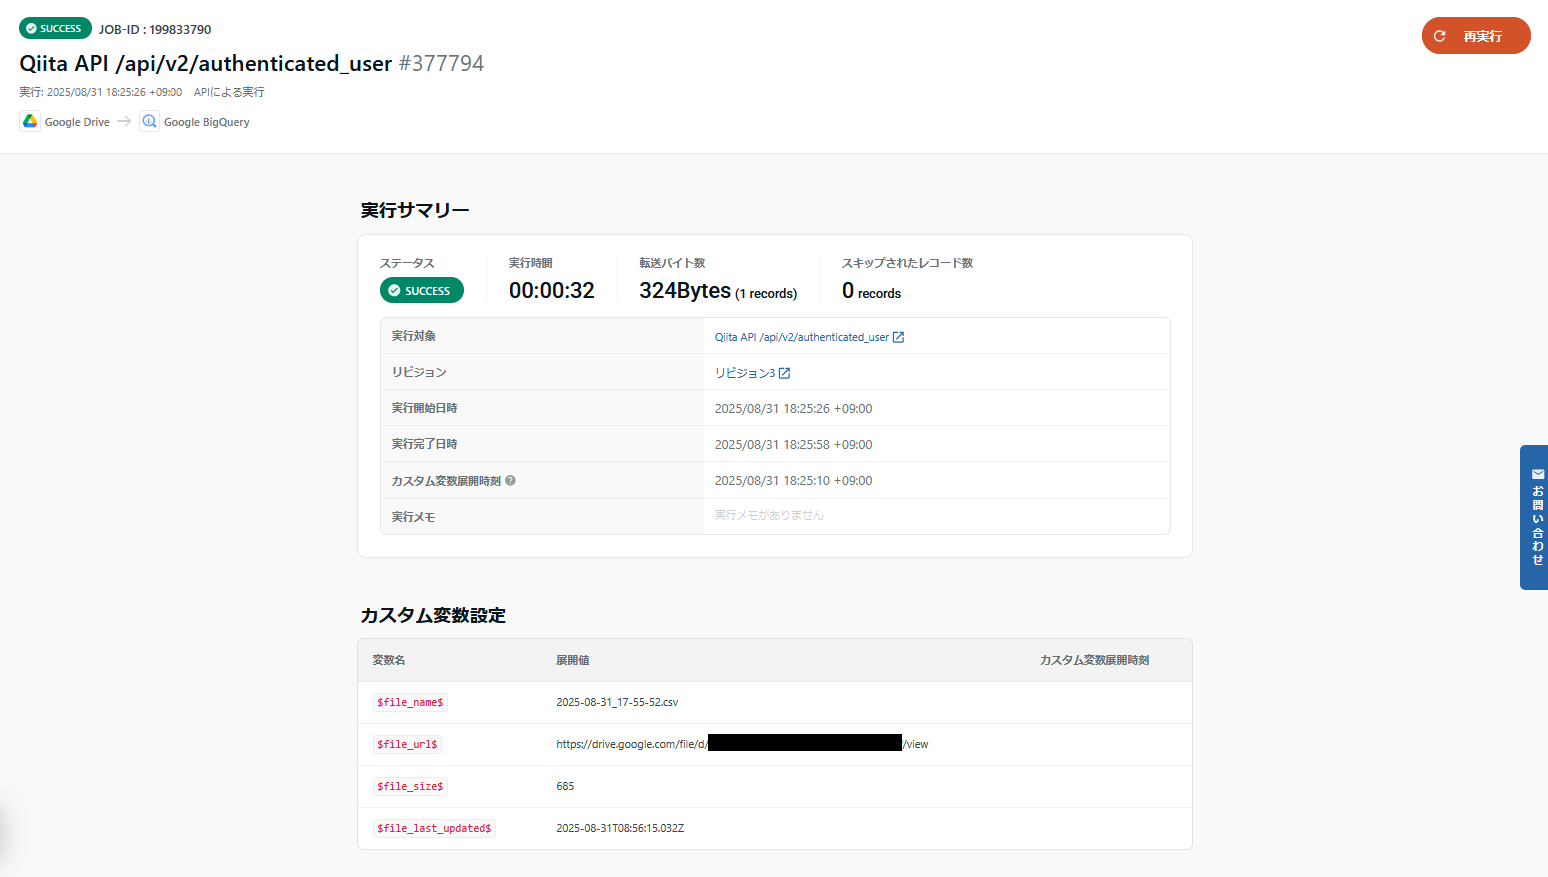Click the 実行メモがありません placeholder
Image resolution: width=1548 pixels, height=877 pixels.
tap(769, 515)
